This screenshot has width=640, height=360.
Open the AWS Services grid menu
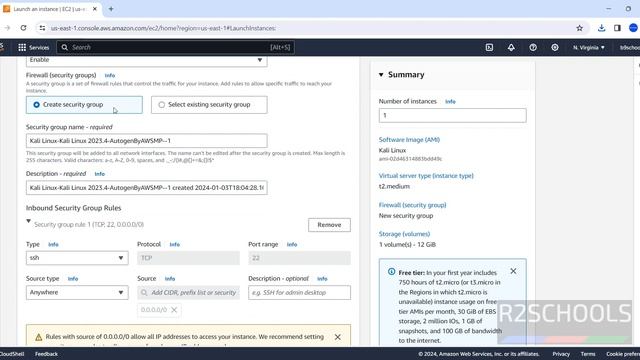click(22, 47)
